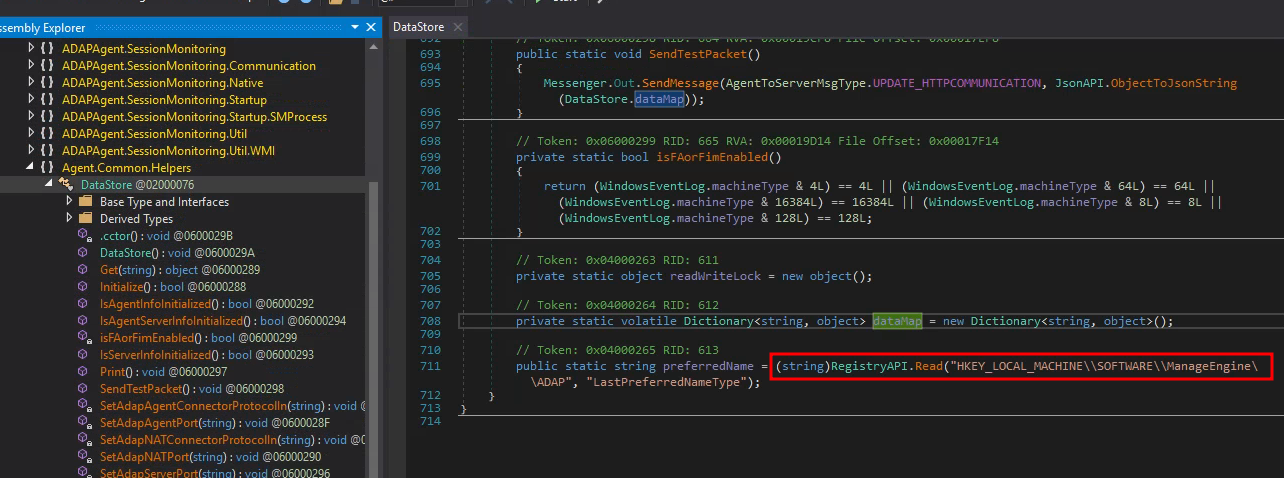
Task: Click the Base Type and Interfaces folder icon
Action: 85,201
